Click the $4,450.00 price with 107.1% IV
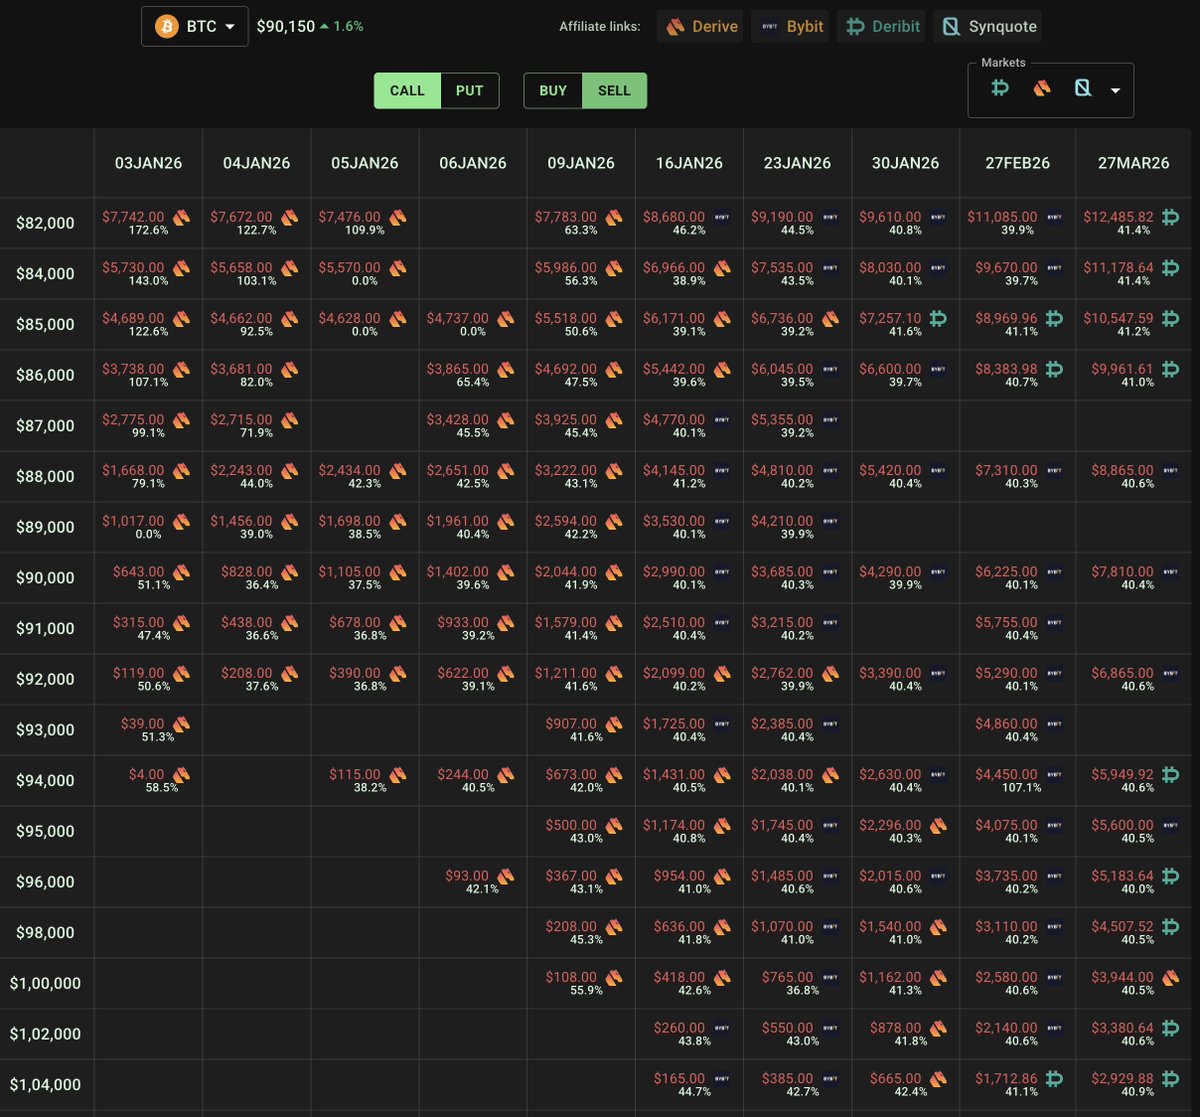1200x1117 pixels. (1006, 774)
